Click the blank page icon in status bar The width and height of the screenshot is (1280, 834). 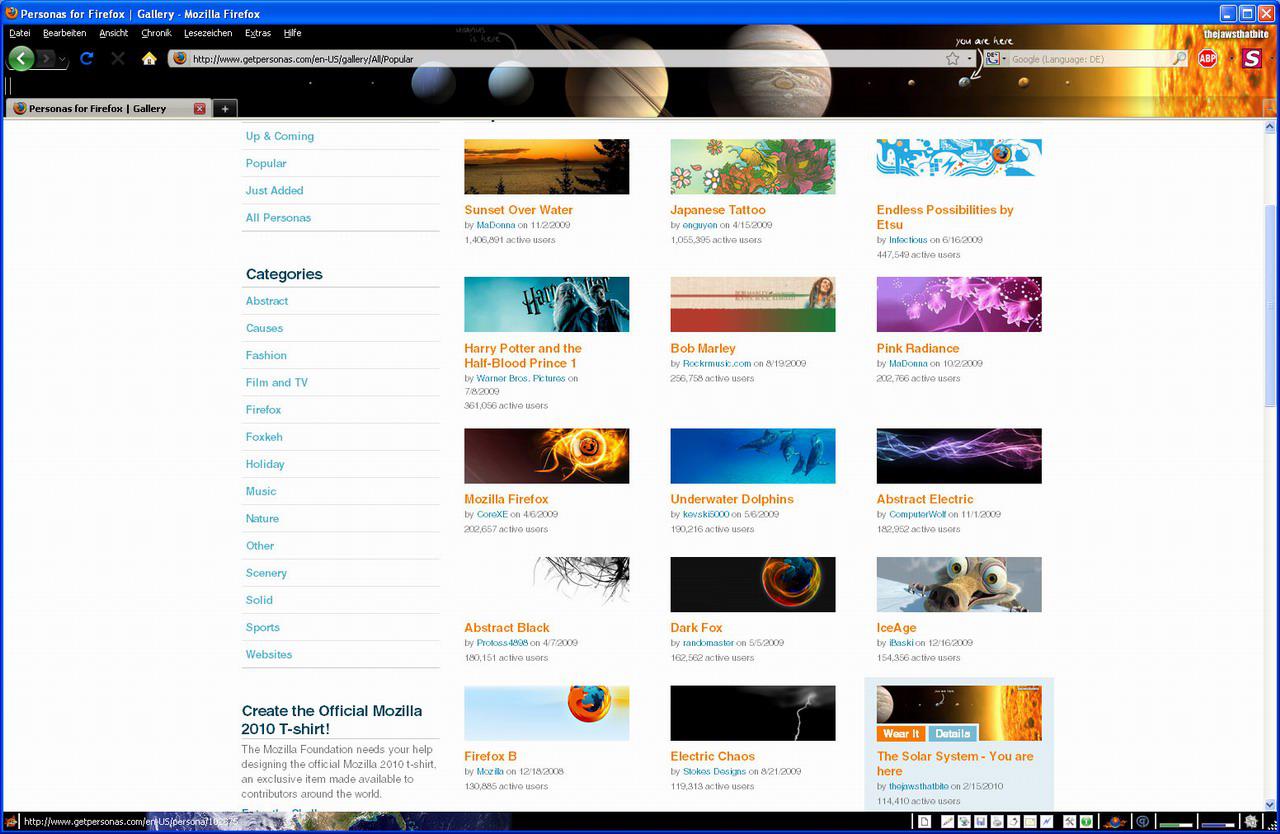tap(924, 822)
